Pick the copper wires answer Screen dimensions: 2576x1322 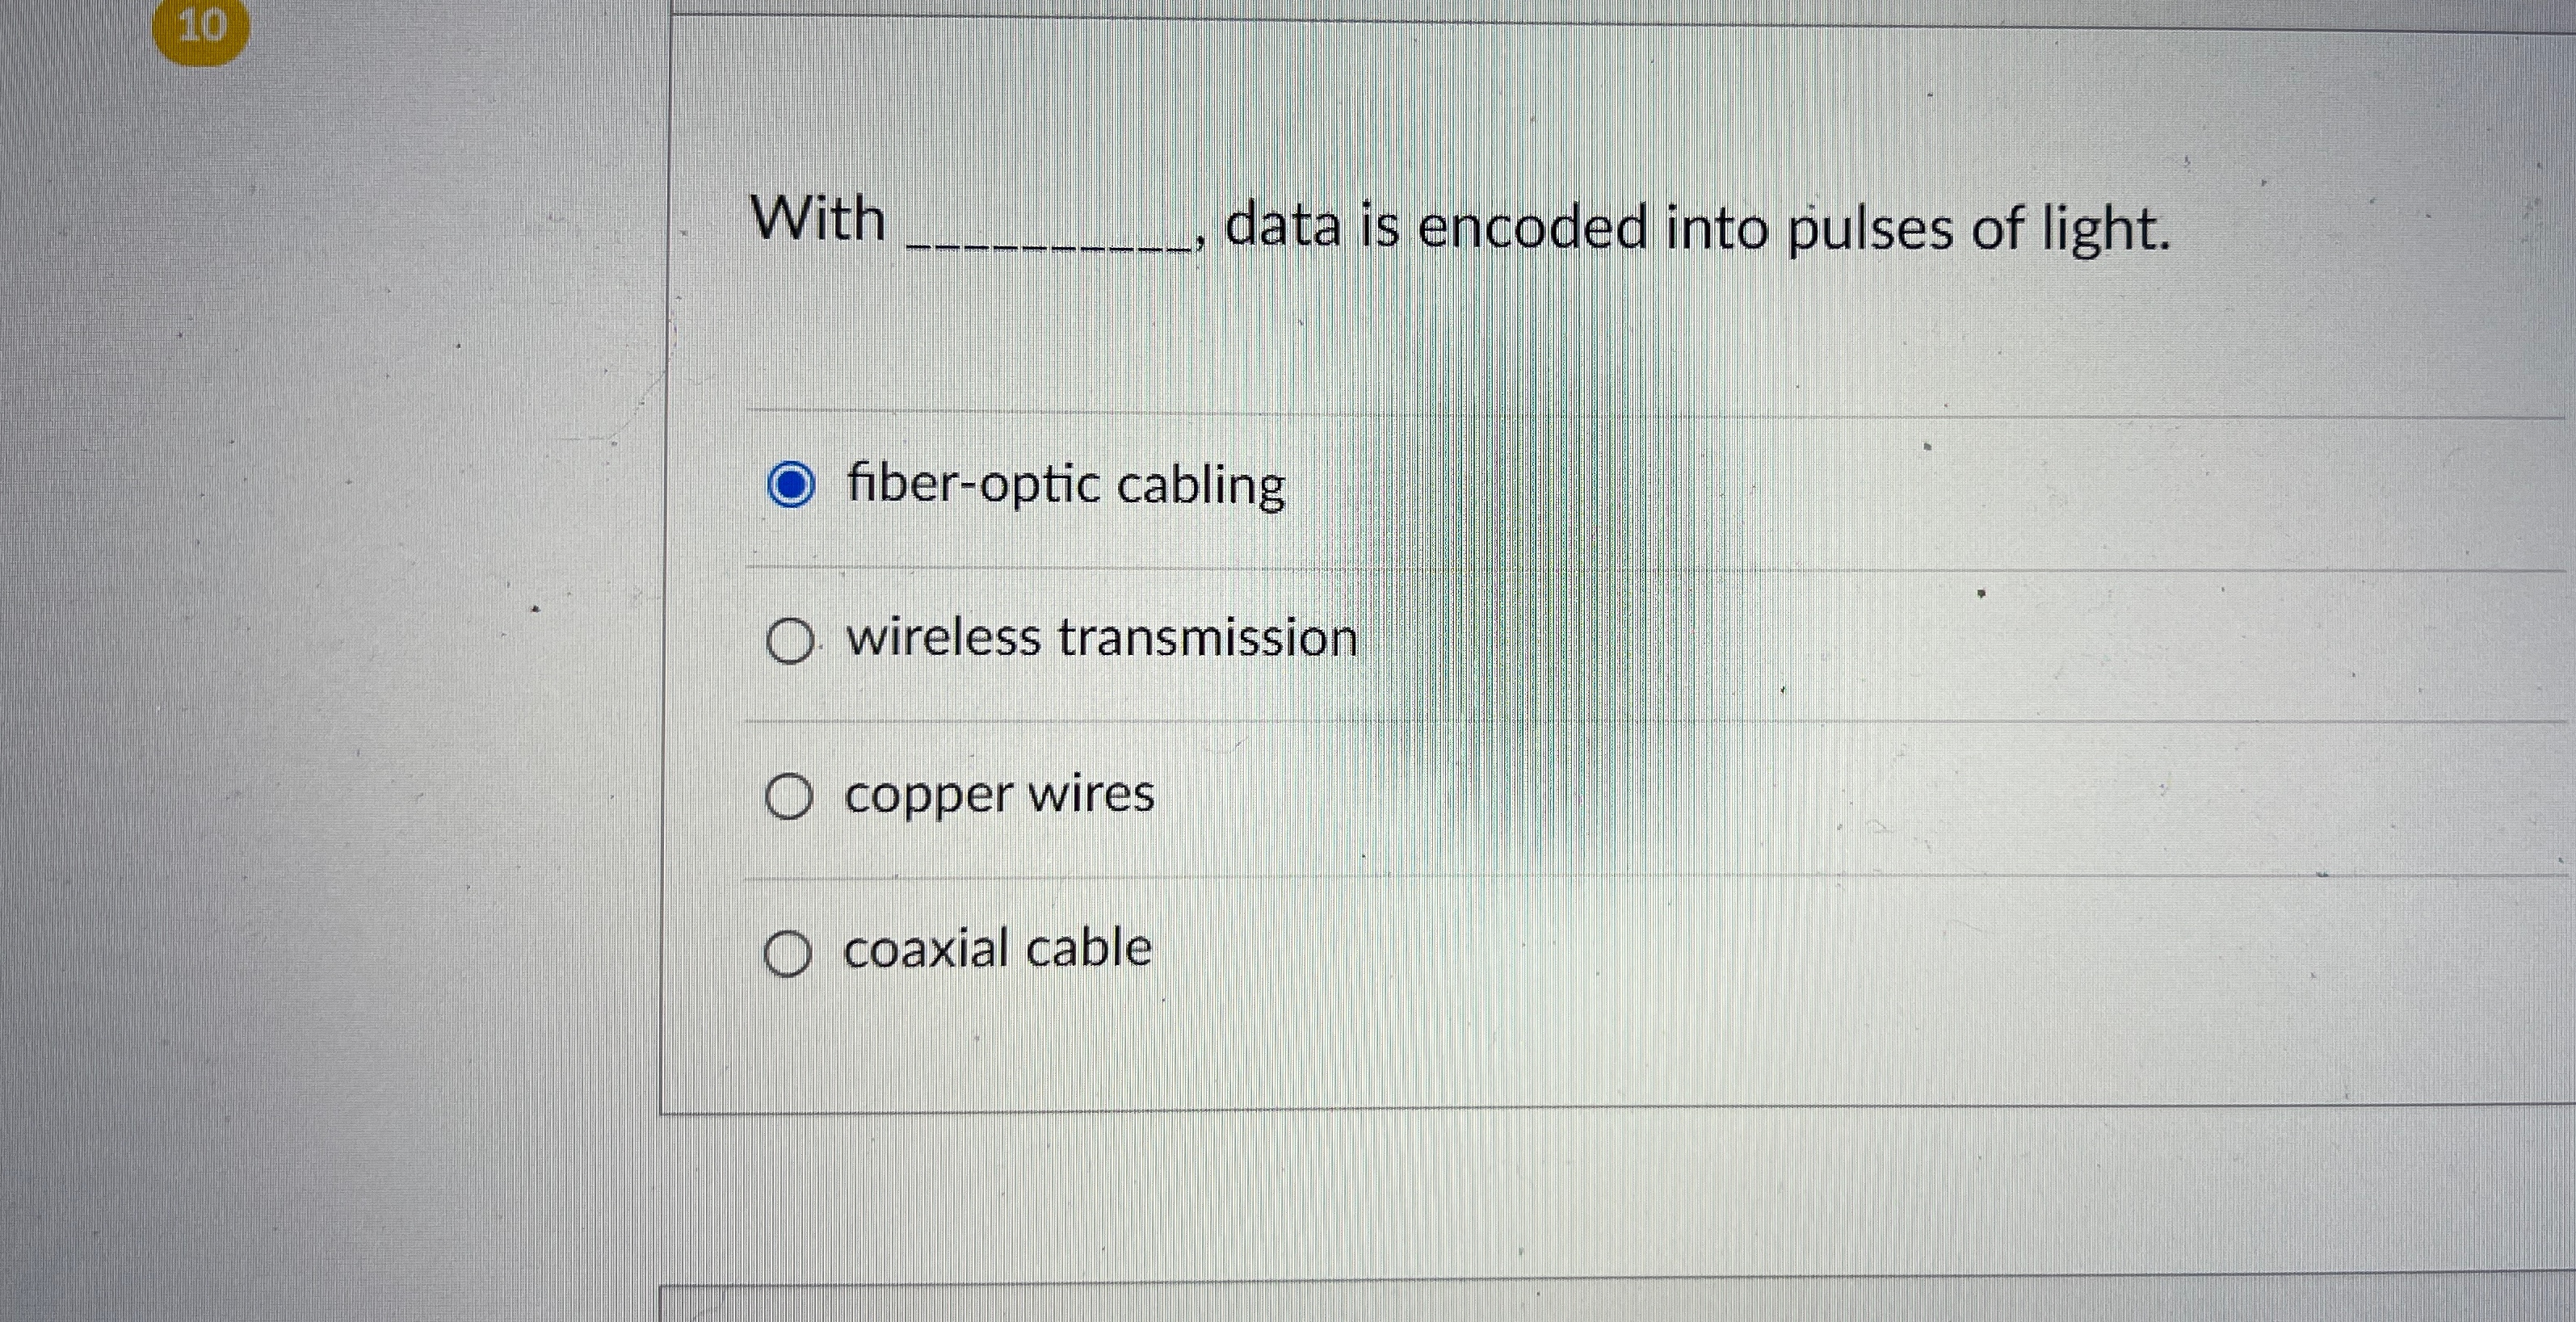click(789, 795)
